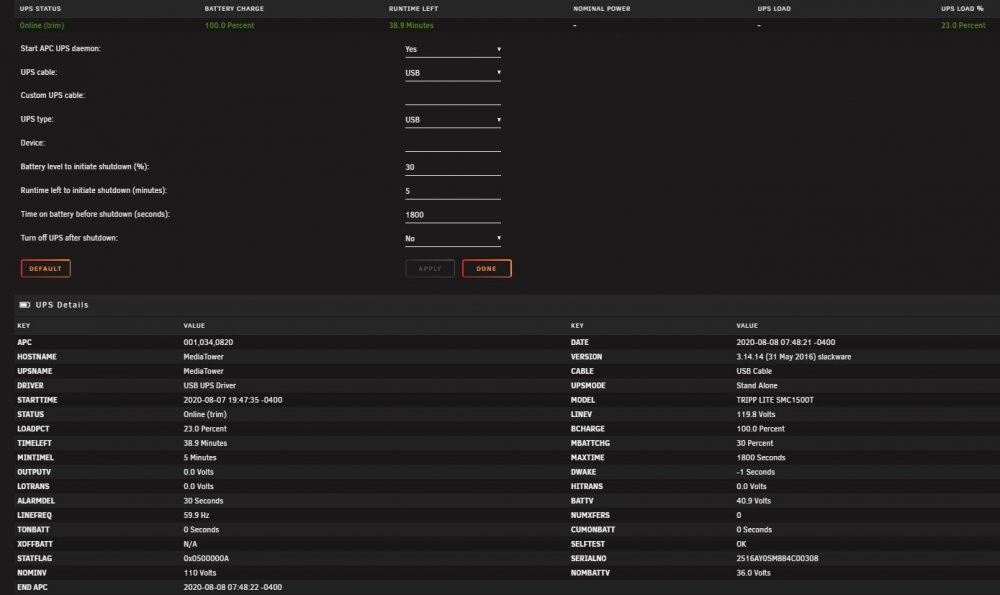Viewport: 1000px width, 595px height.
Task: Click the STATFLAG value 0x0500000A
Action: tap(206, 559)
